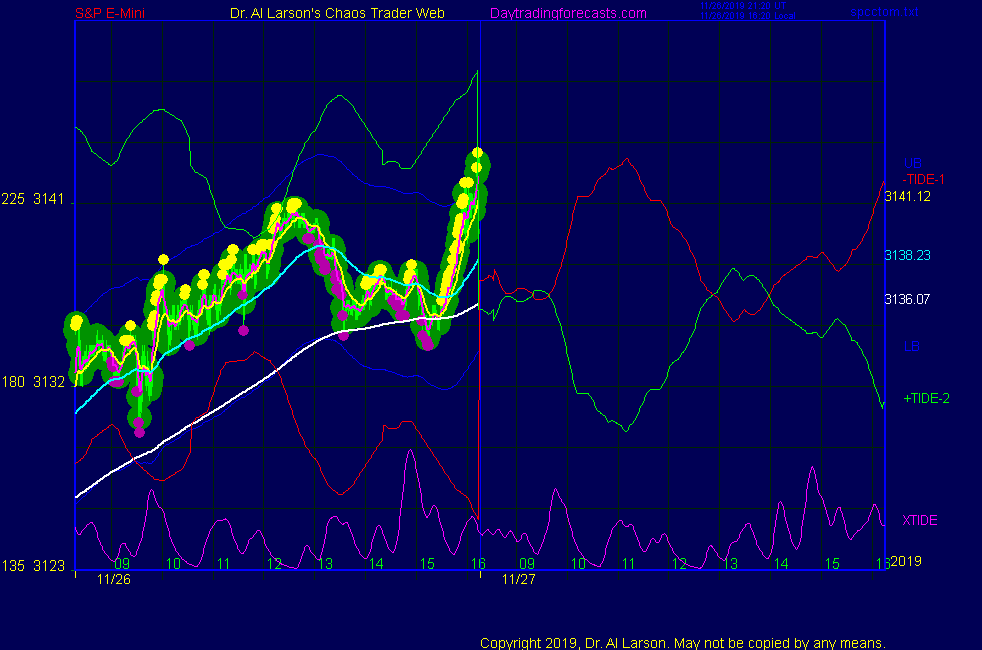Click the '11/26/2019 16:20 Local' timestamp
982x650 pixels.
pos(748,16)
